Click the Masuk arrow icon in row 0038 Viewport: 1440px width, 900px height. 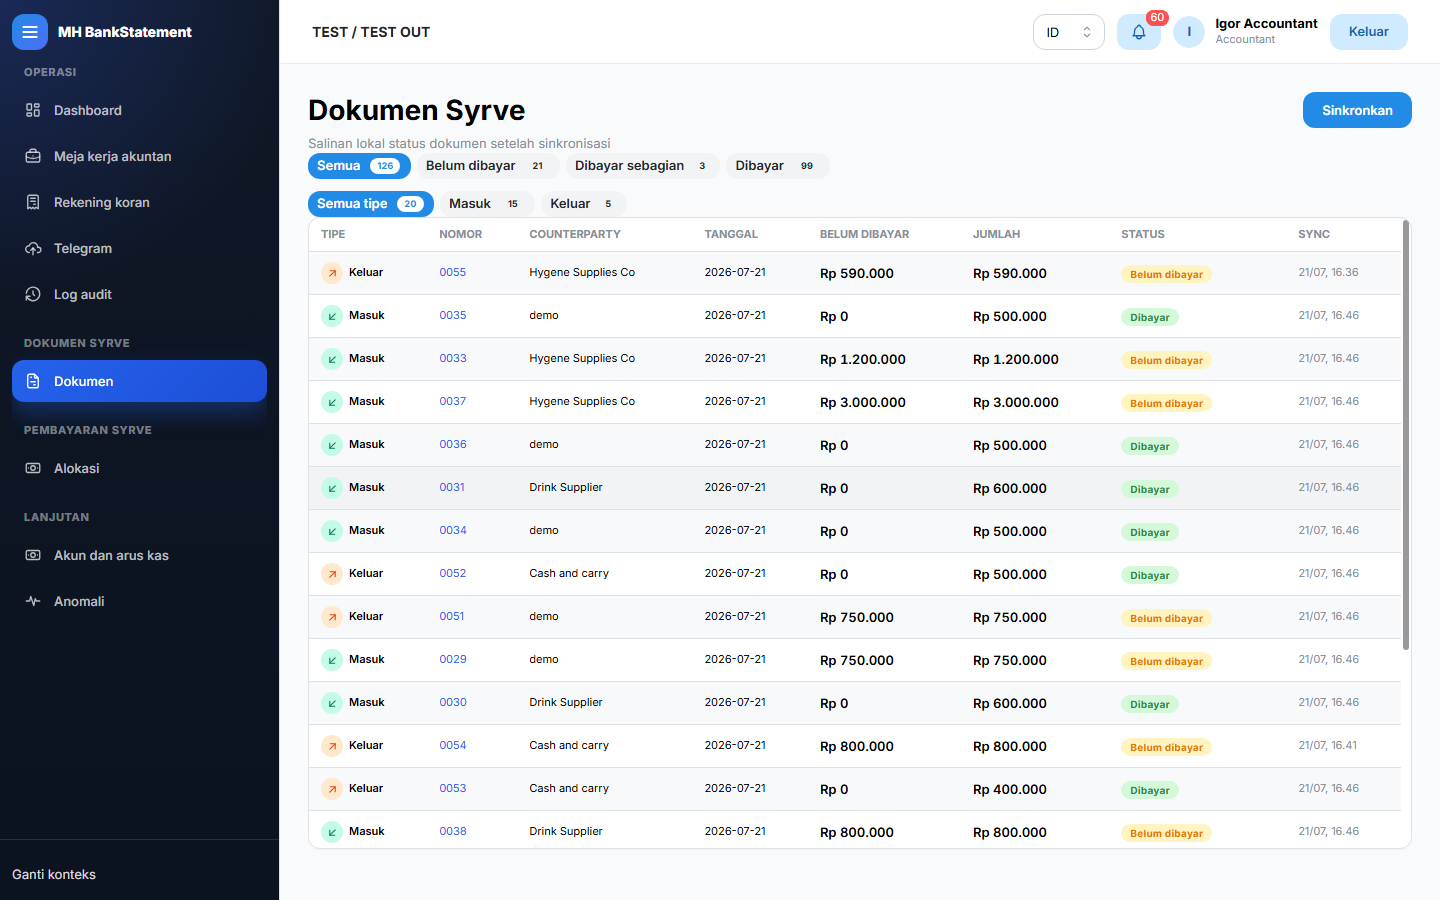(x=332, y=832)
